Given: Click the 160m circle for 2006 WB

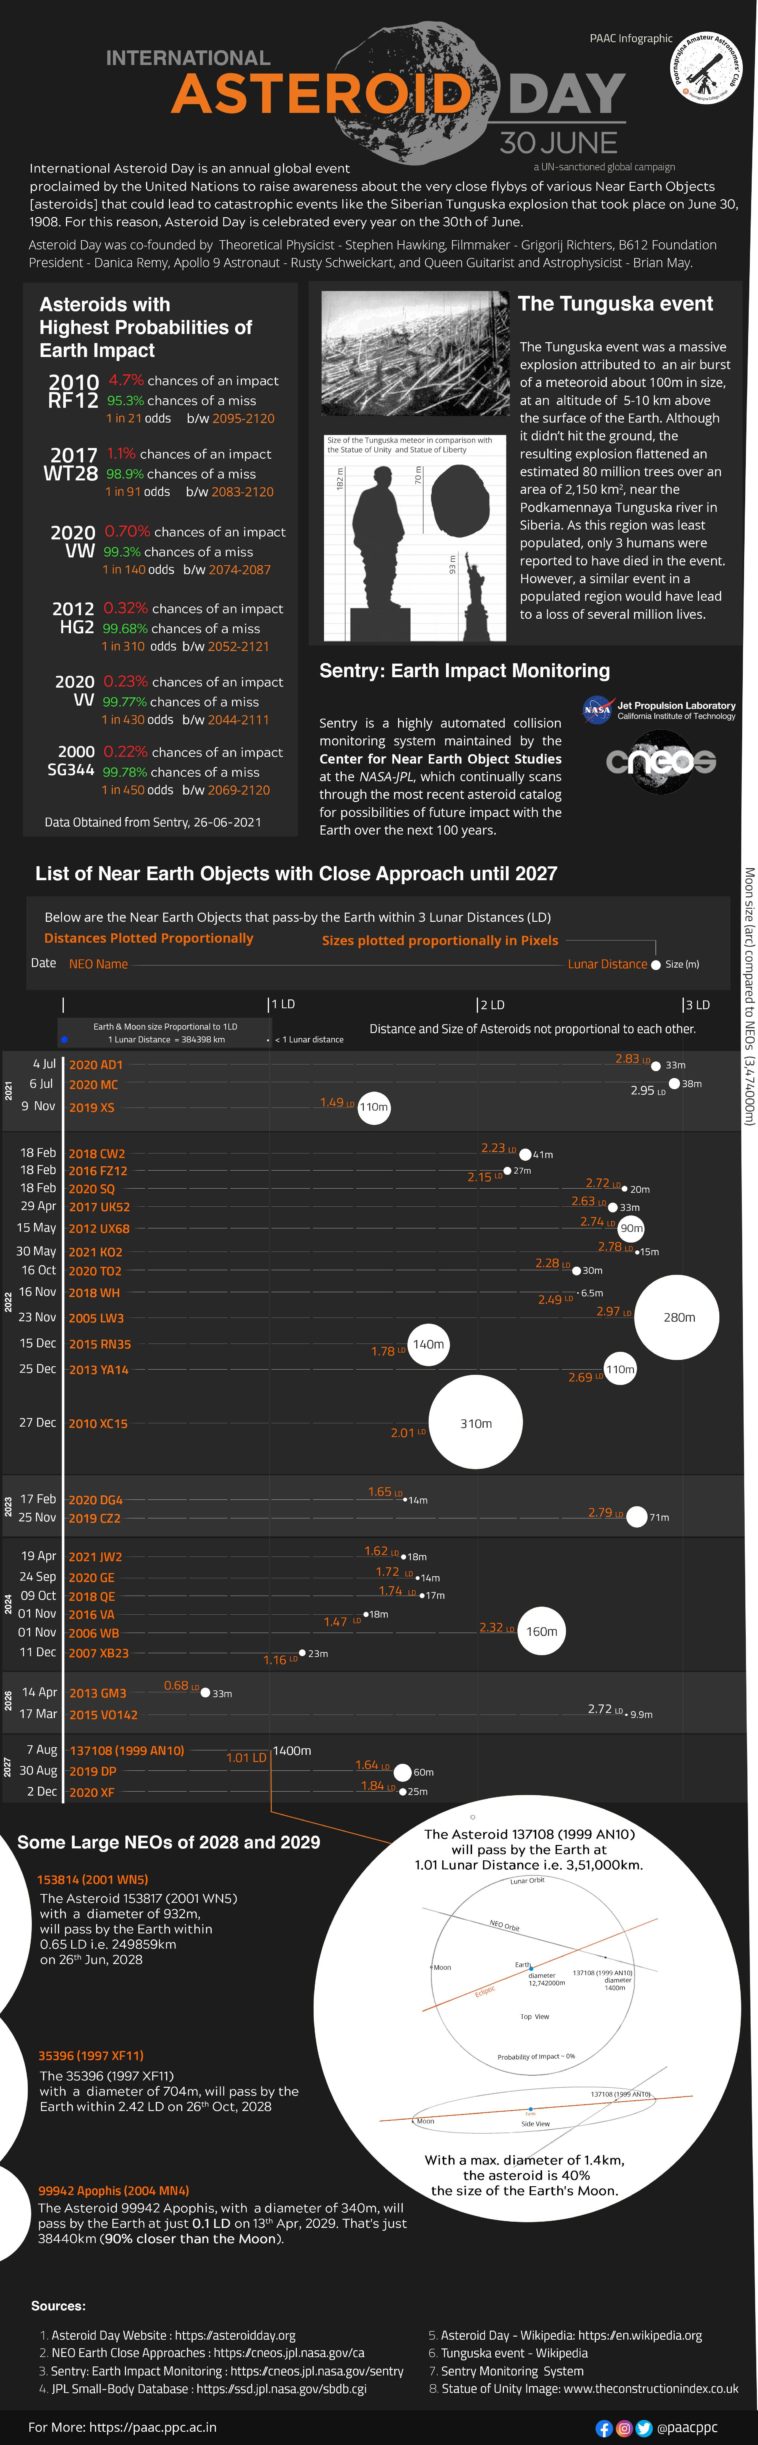Looking at the screenshot, I should click(541, 1631).
